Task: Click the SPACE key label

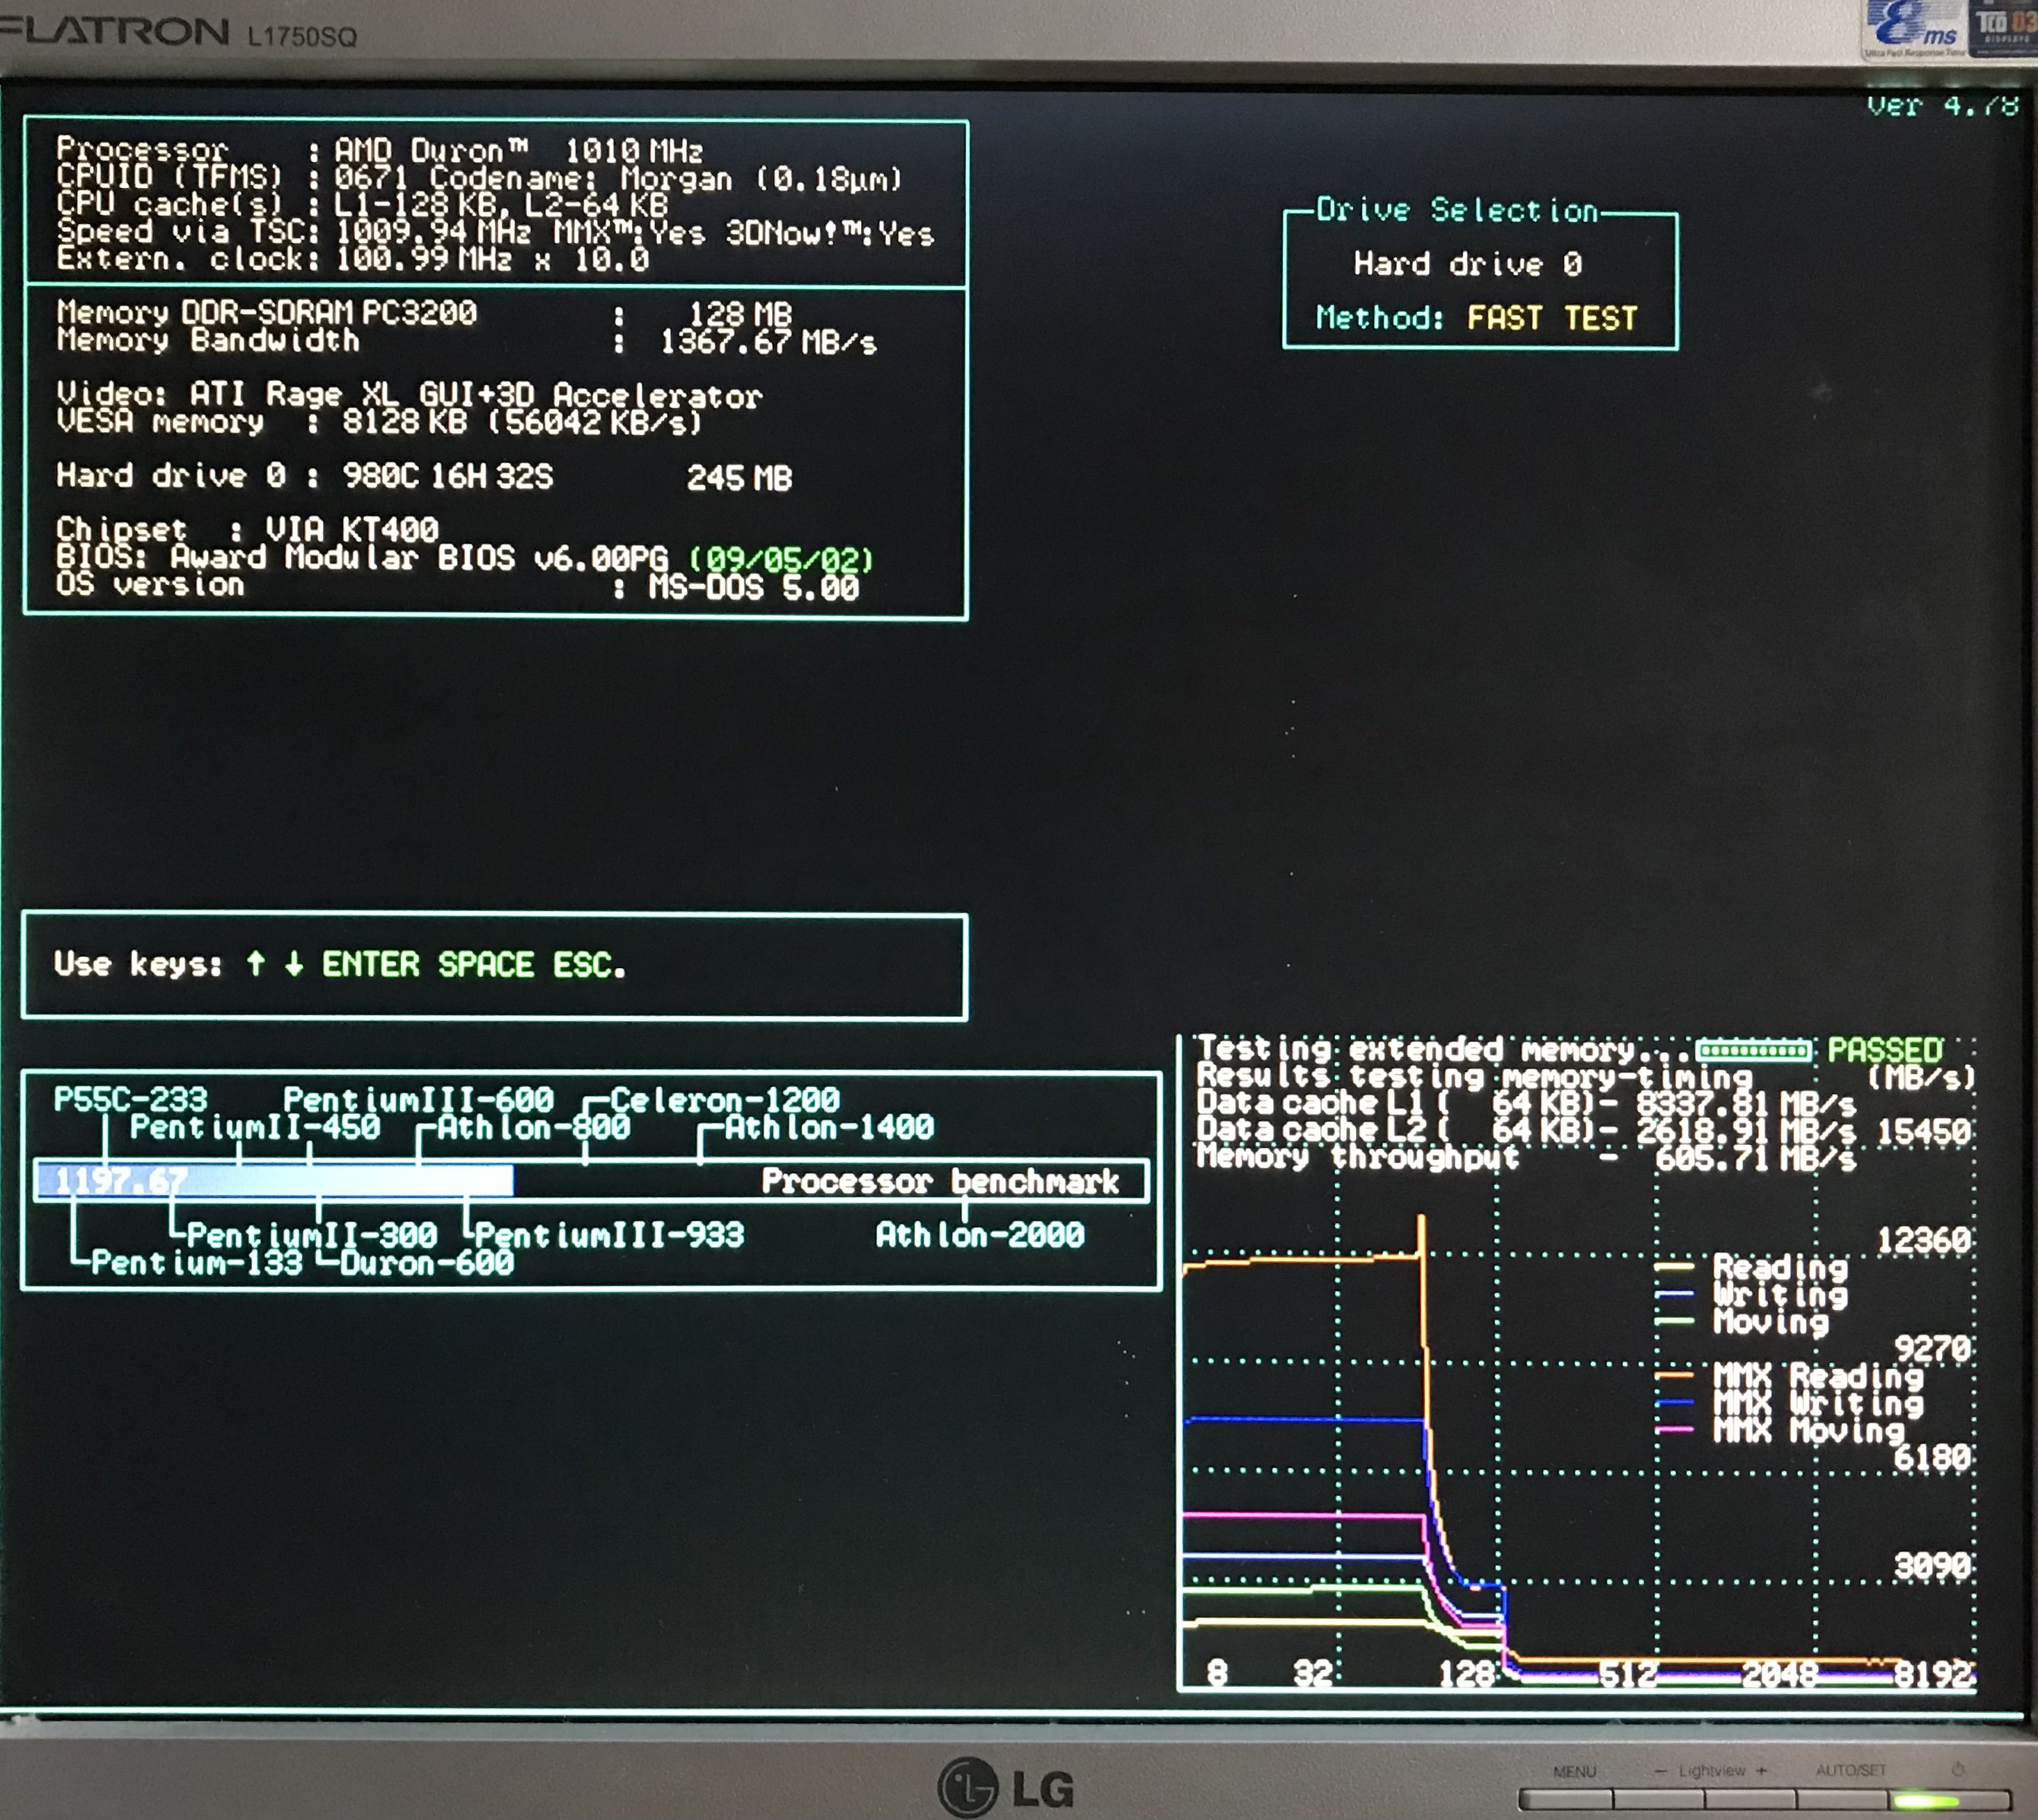Action: [x=485, y=964]
